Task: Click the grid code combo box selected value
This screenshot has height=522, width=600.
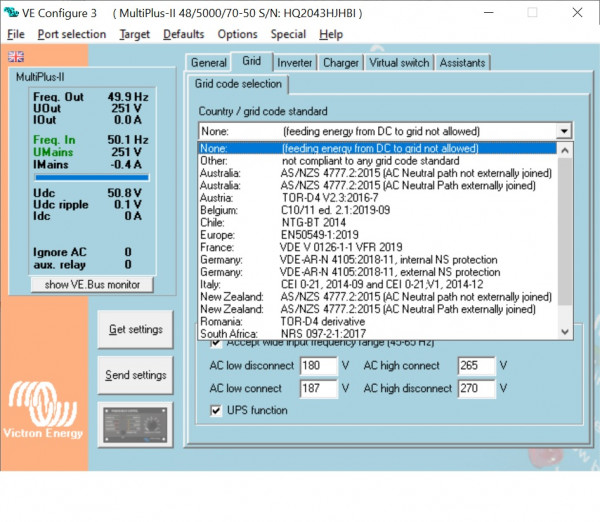Action: (x=377, y=131)
